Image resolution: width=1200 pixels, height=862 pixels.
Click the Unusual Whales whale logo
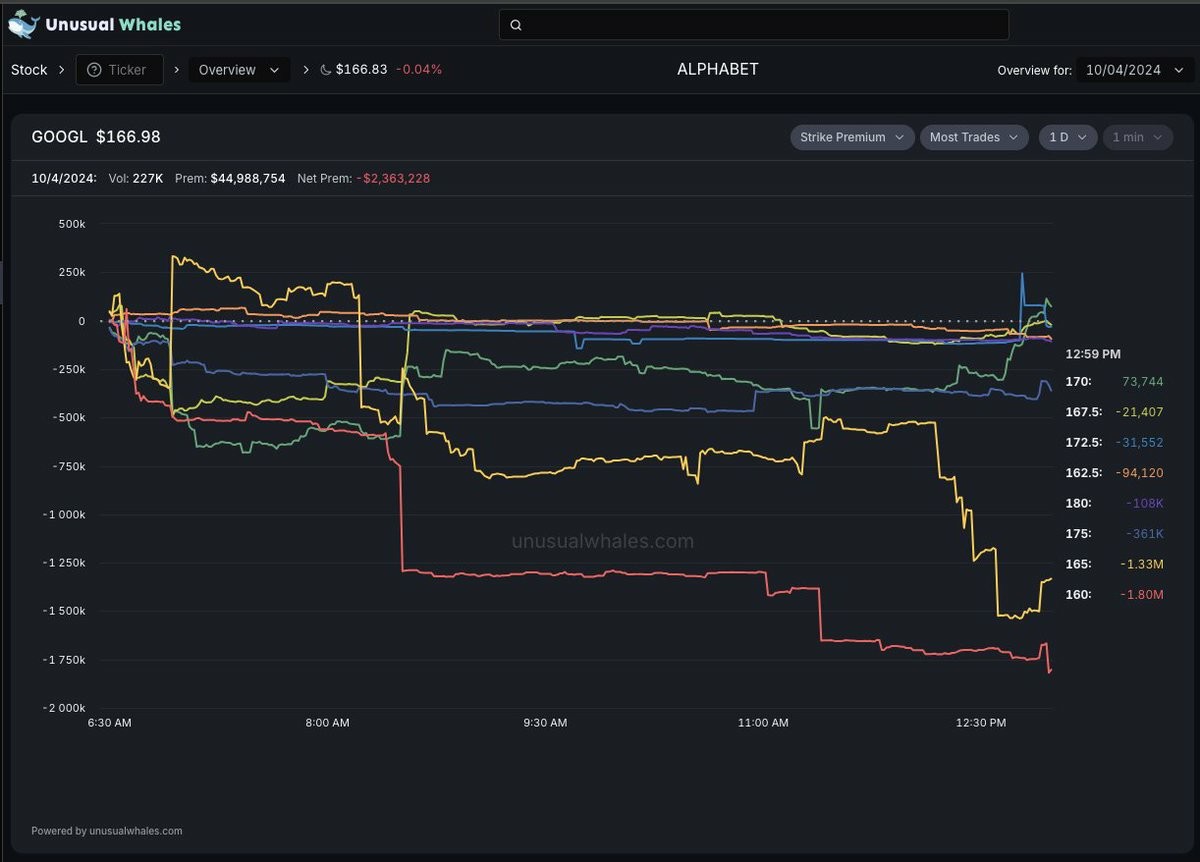pyautogui.click(x=24, y=24)
